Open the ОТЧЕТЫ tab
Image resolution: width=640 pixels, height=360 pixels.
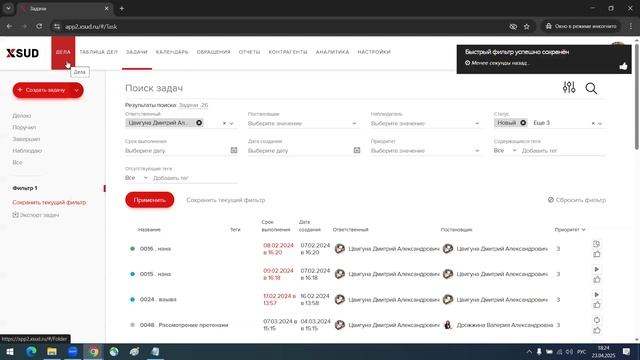click(249, 52)
